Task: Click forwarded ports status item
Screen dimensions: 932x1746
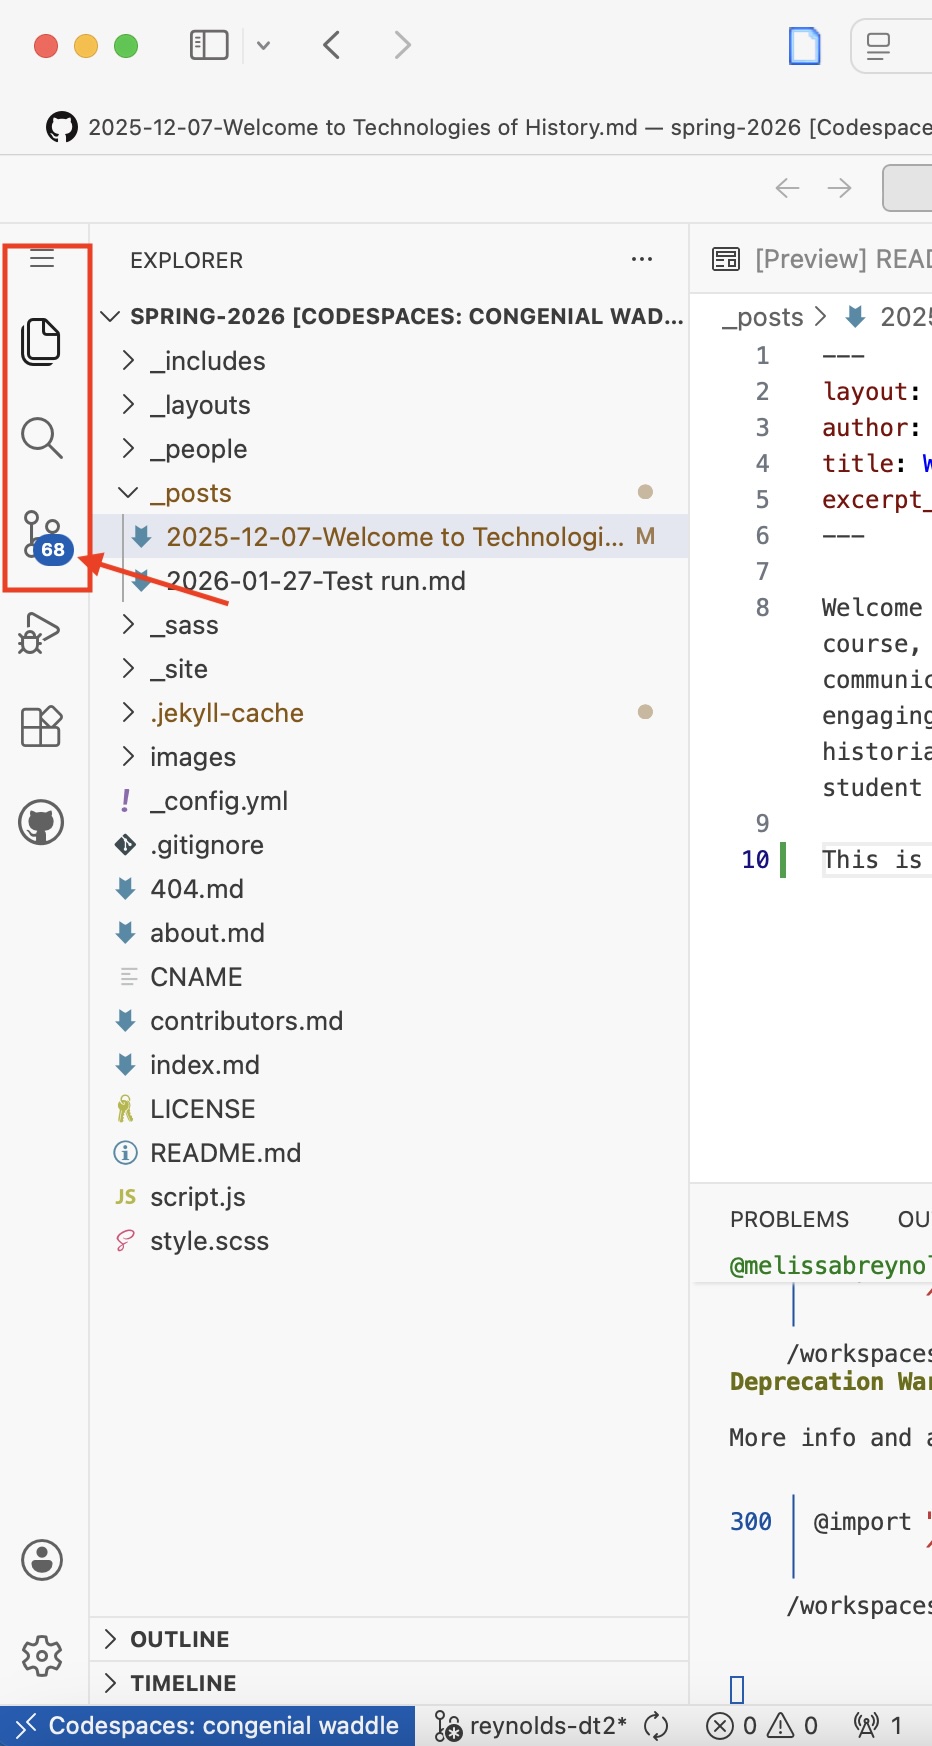Action: pos(878,1726)
